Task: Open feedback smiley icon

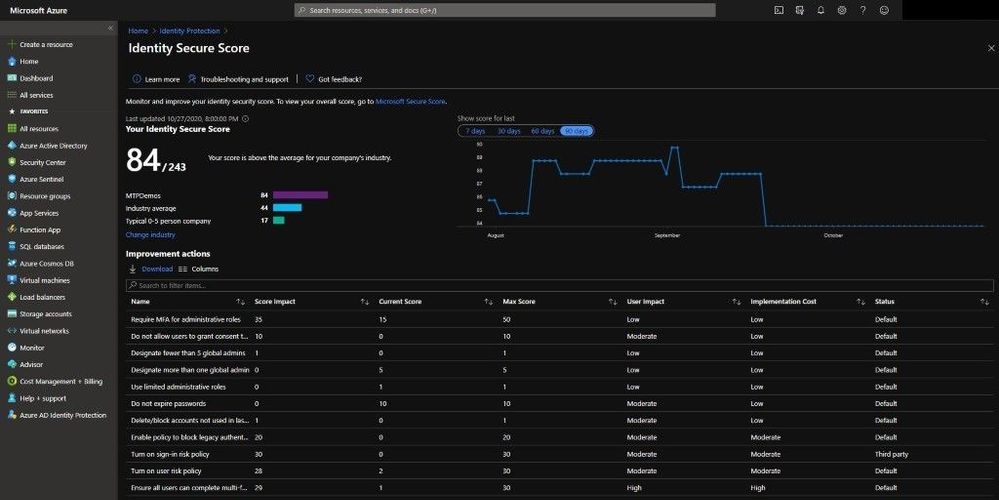Action: (x=884, y=10)
